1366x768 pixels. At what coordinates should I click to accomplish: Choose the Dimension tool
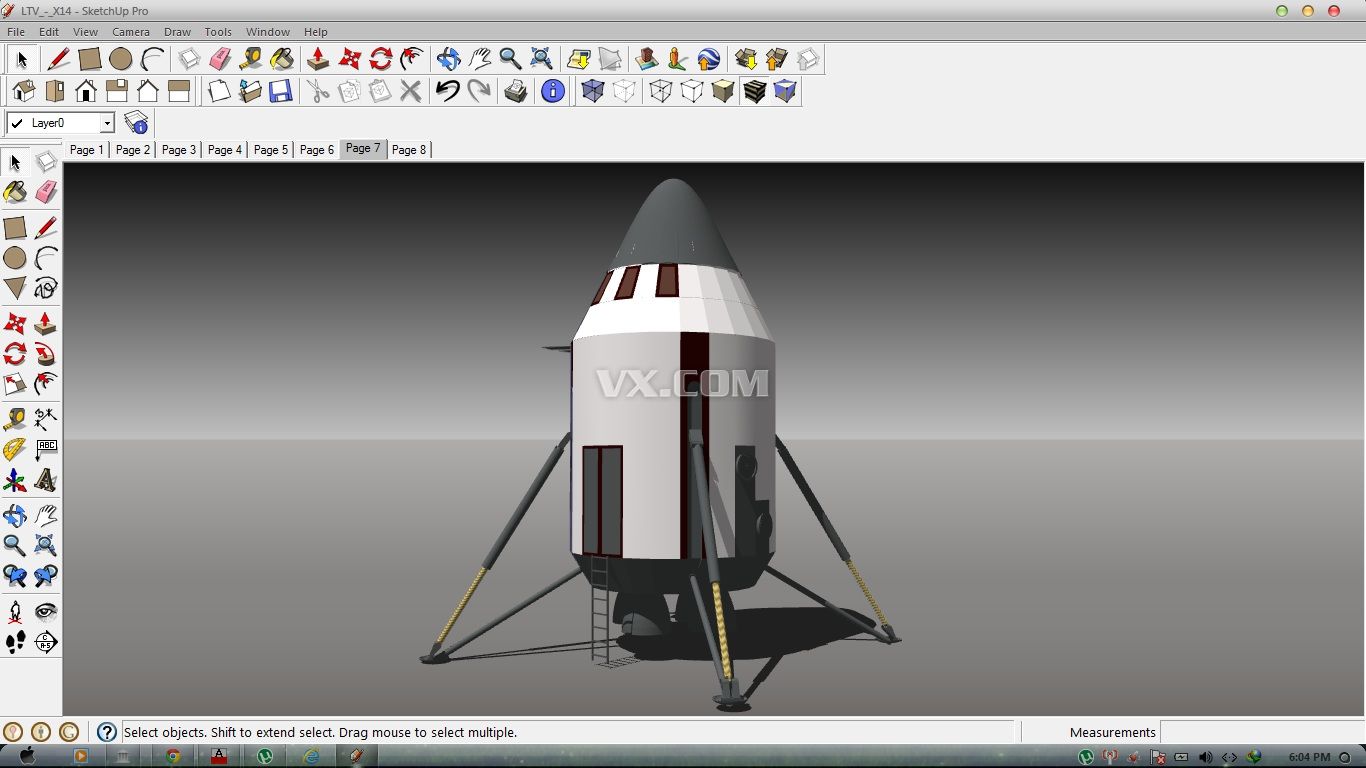pyautogui.click(x=46, y=418)
